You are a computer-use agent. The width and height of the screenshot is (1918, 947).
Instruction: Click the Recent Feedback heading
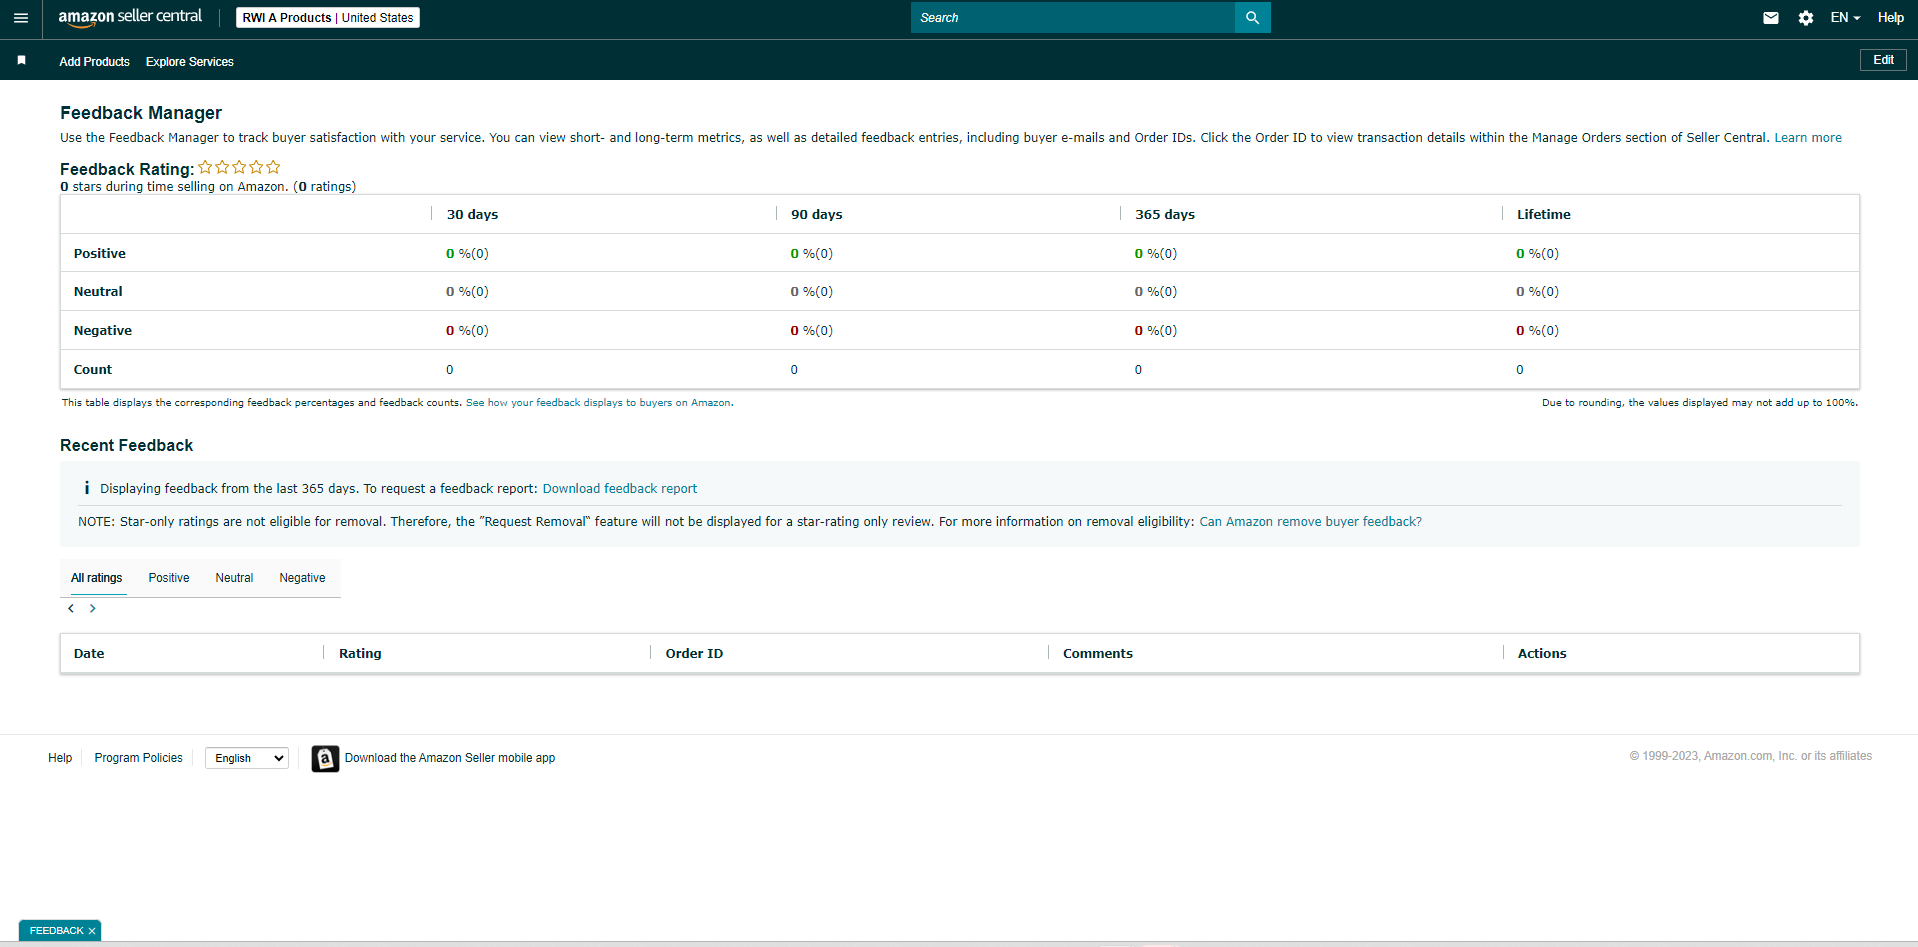126,446
